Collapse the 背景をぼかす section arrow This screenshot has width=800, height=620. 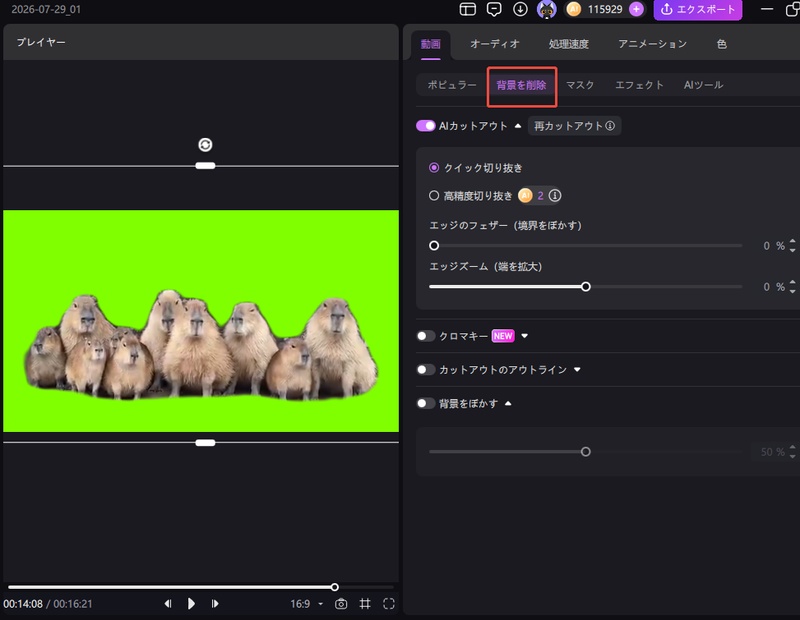click(508, 403)
